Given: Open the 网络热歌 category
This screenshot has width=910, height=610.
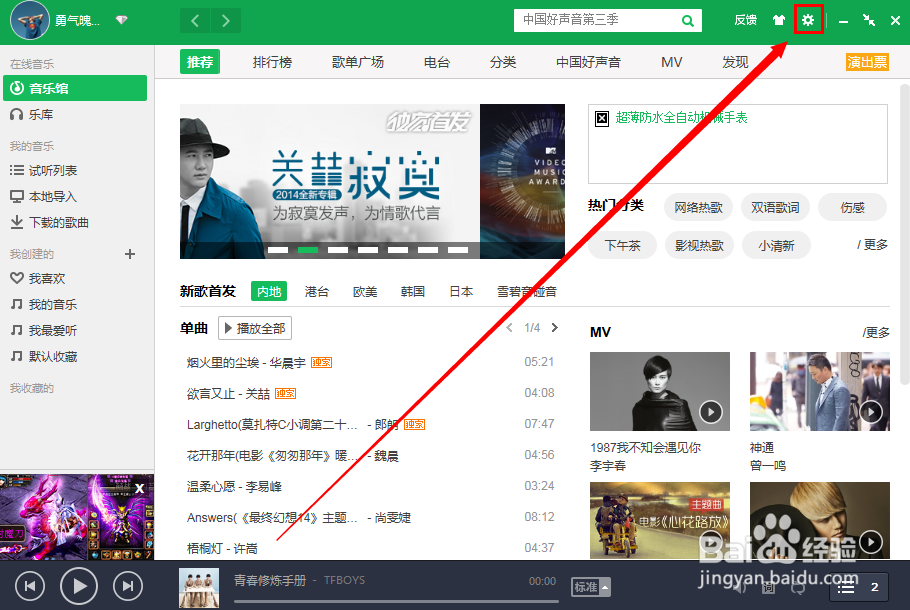Looking at the screenshot, I should (698, 207).
